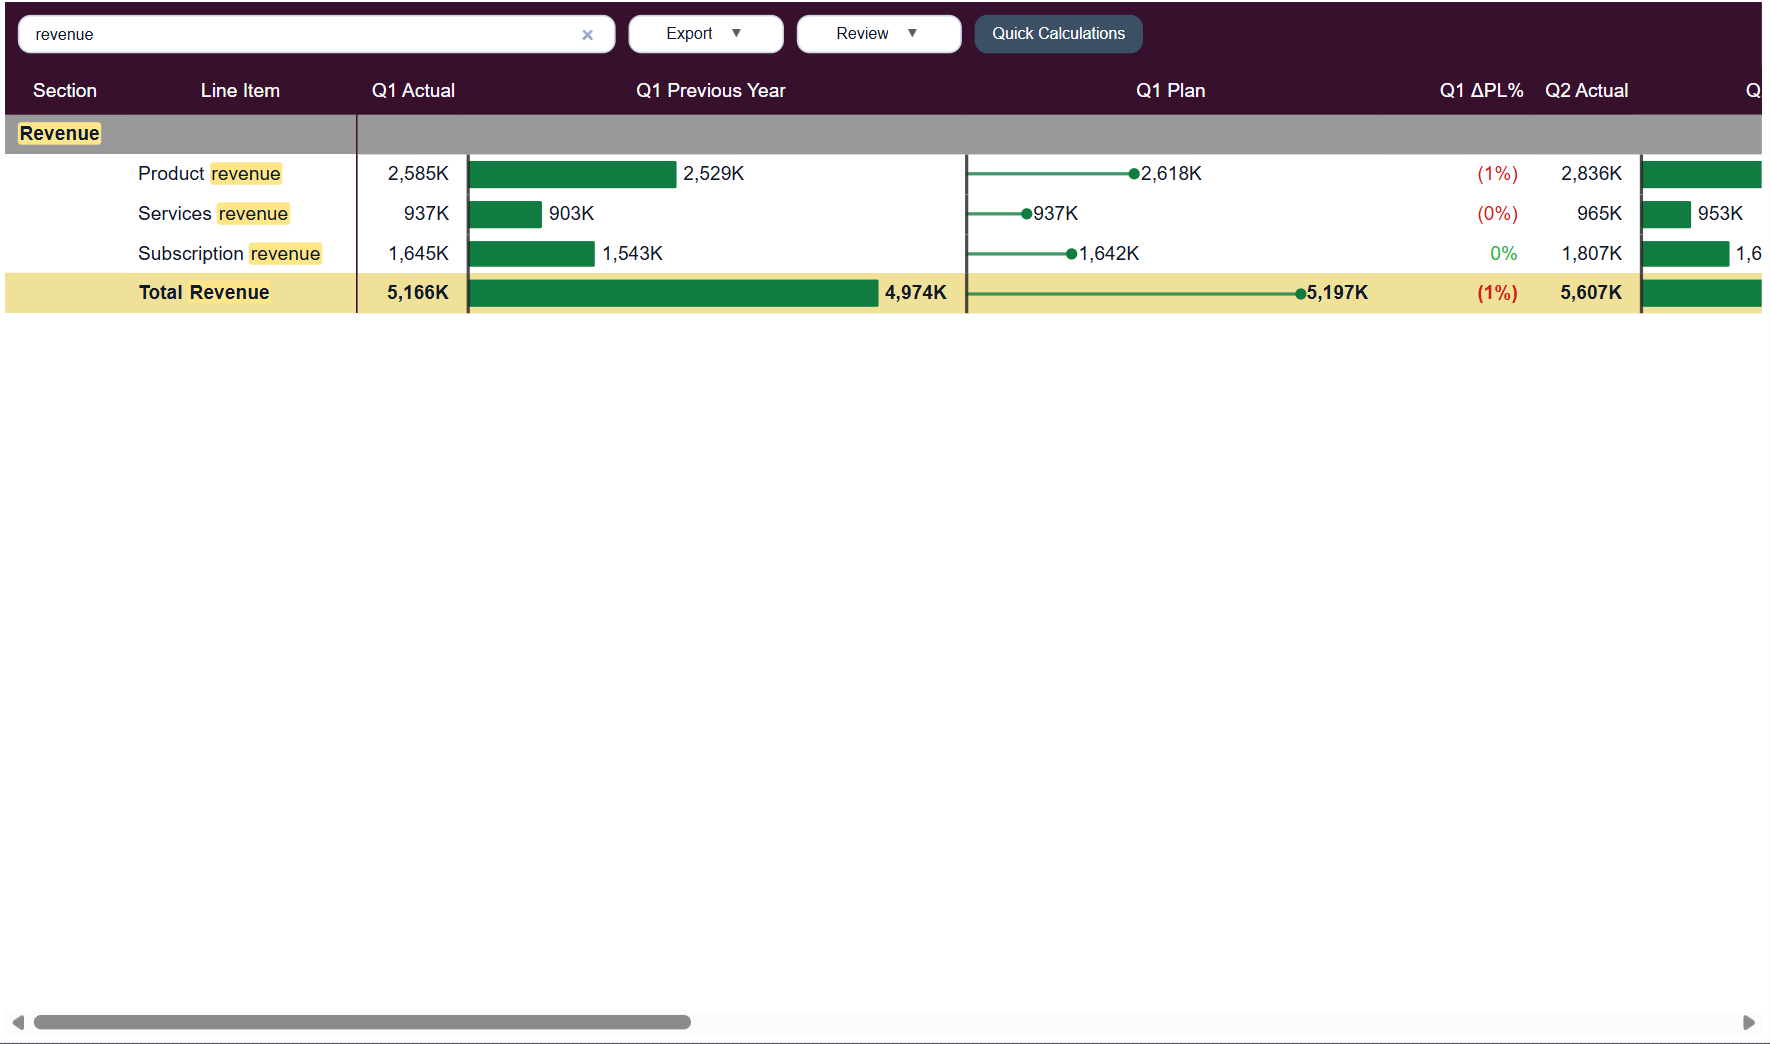Click the 937K Q1 Actual value

click(x=426, y=214)
